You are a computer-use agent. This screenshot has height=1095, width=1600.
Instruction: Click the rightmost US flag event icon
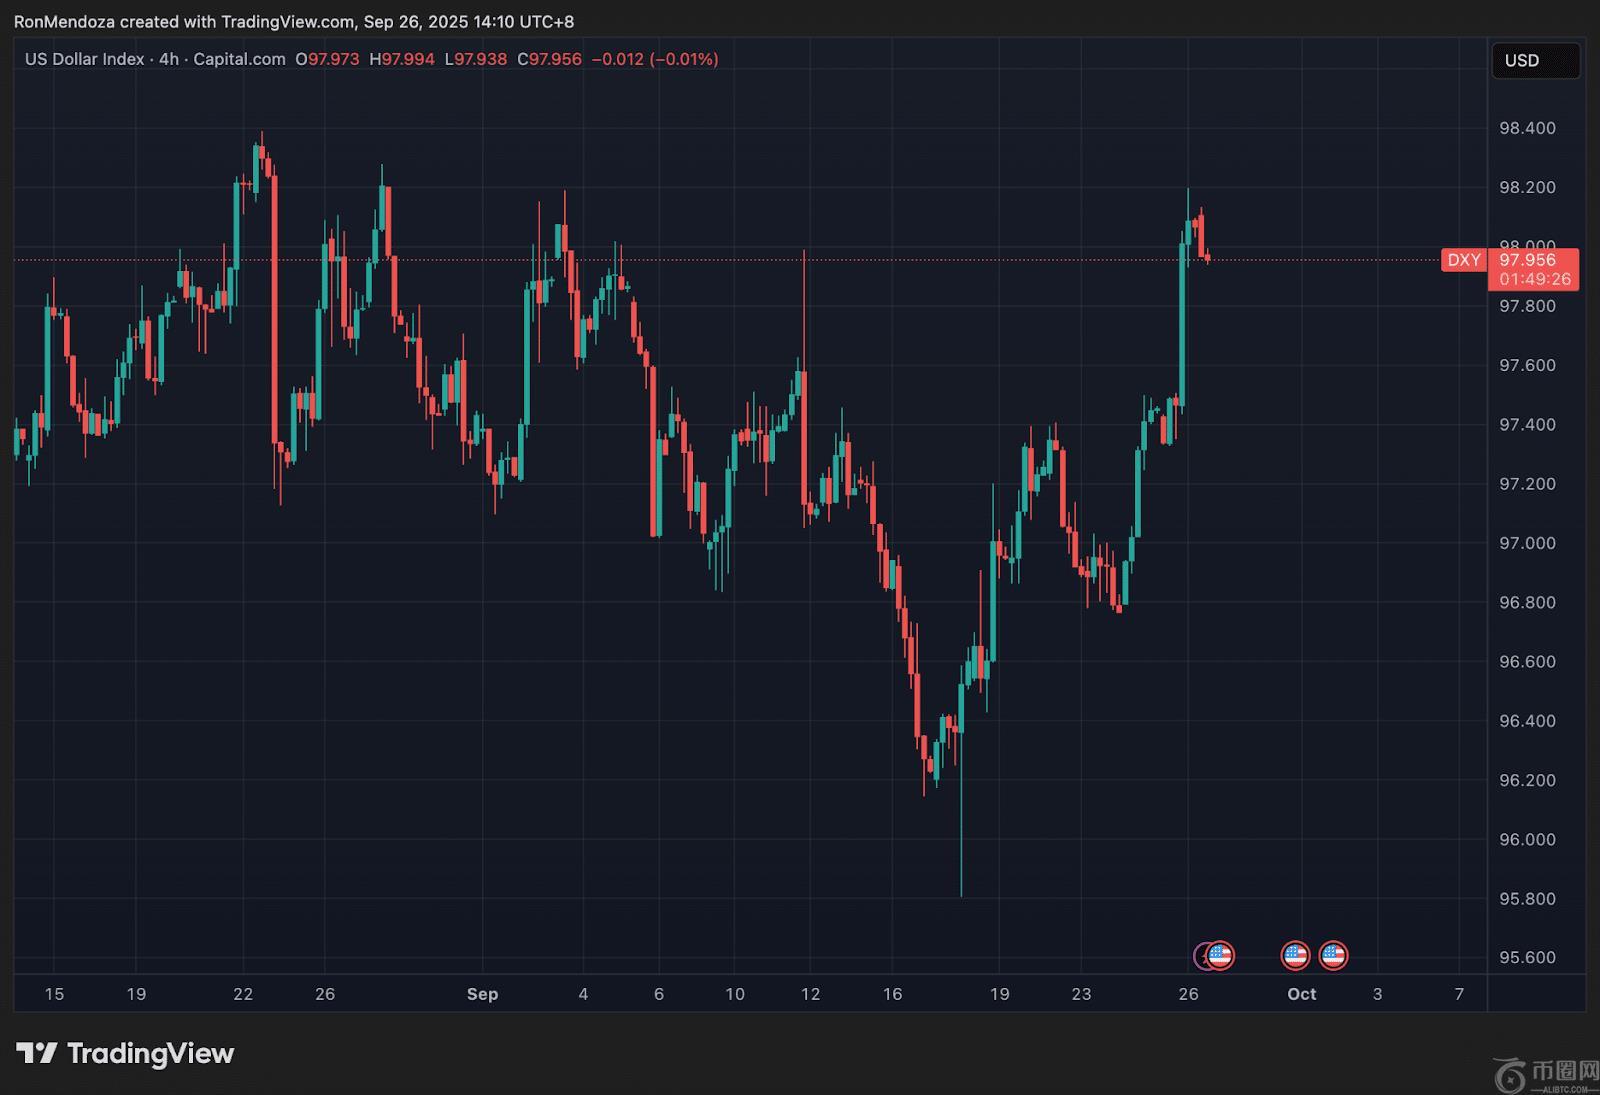[x=1333, y=956]
